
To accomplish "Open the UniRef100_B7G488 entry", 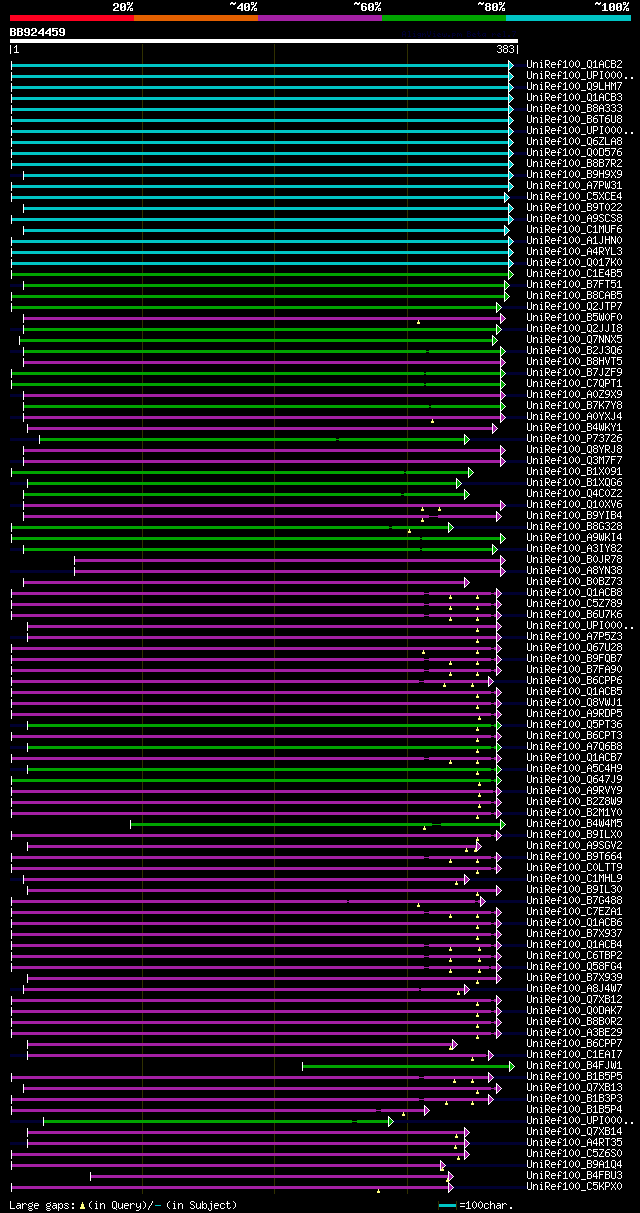I will pos(574,901).
